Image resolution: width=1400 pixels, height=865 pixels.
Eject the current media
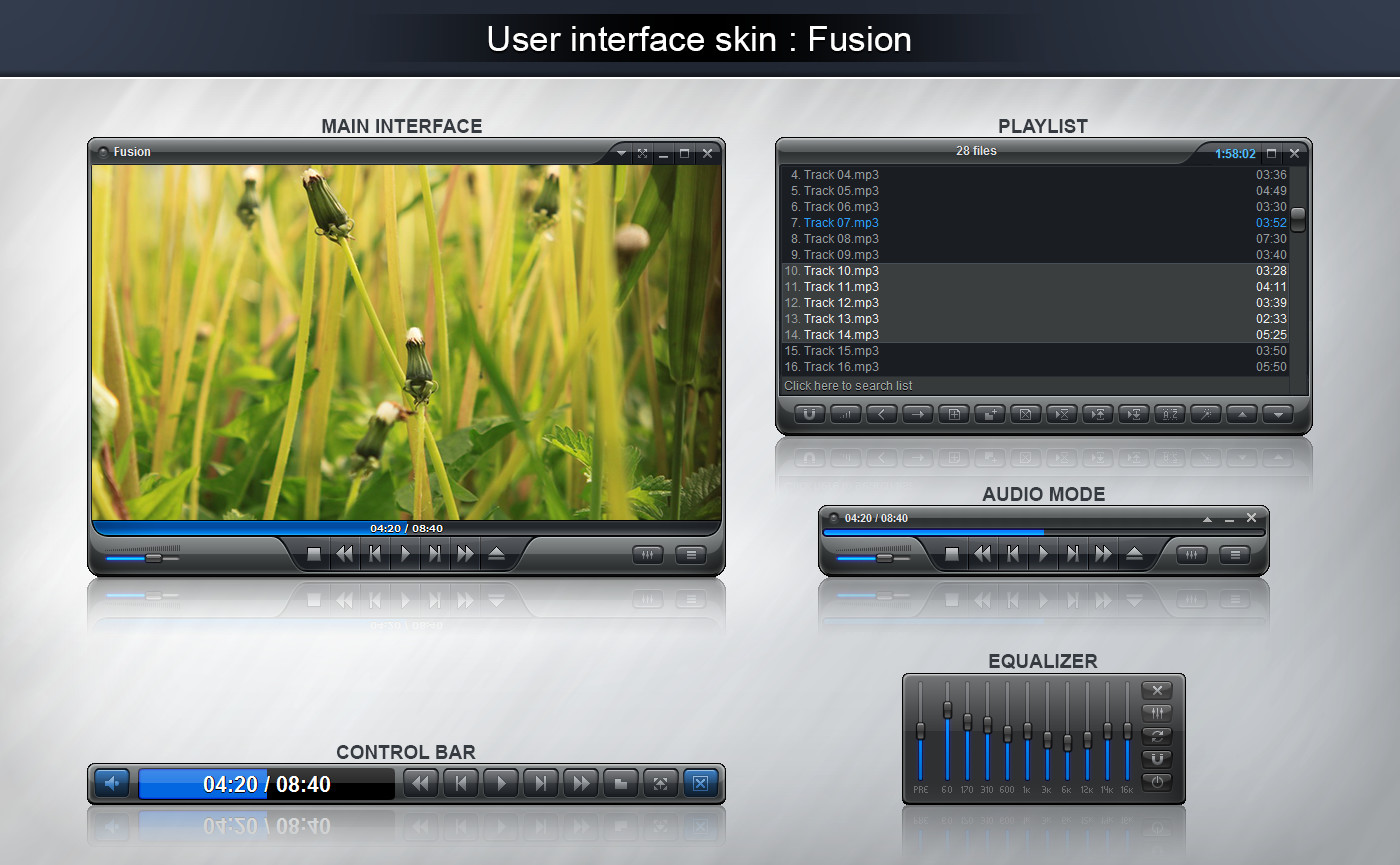(497, 554)
